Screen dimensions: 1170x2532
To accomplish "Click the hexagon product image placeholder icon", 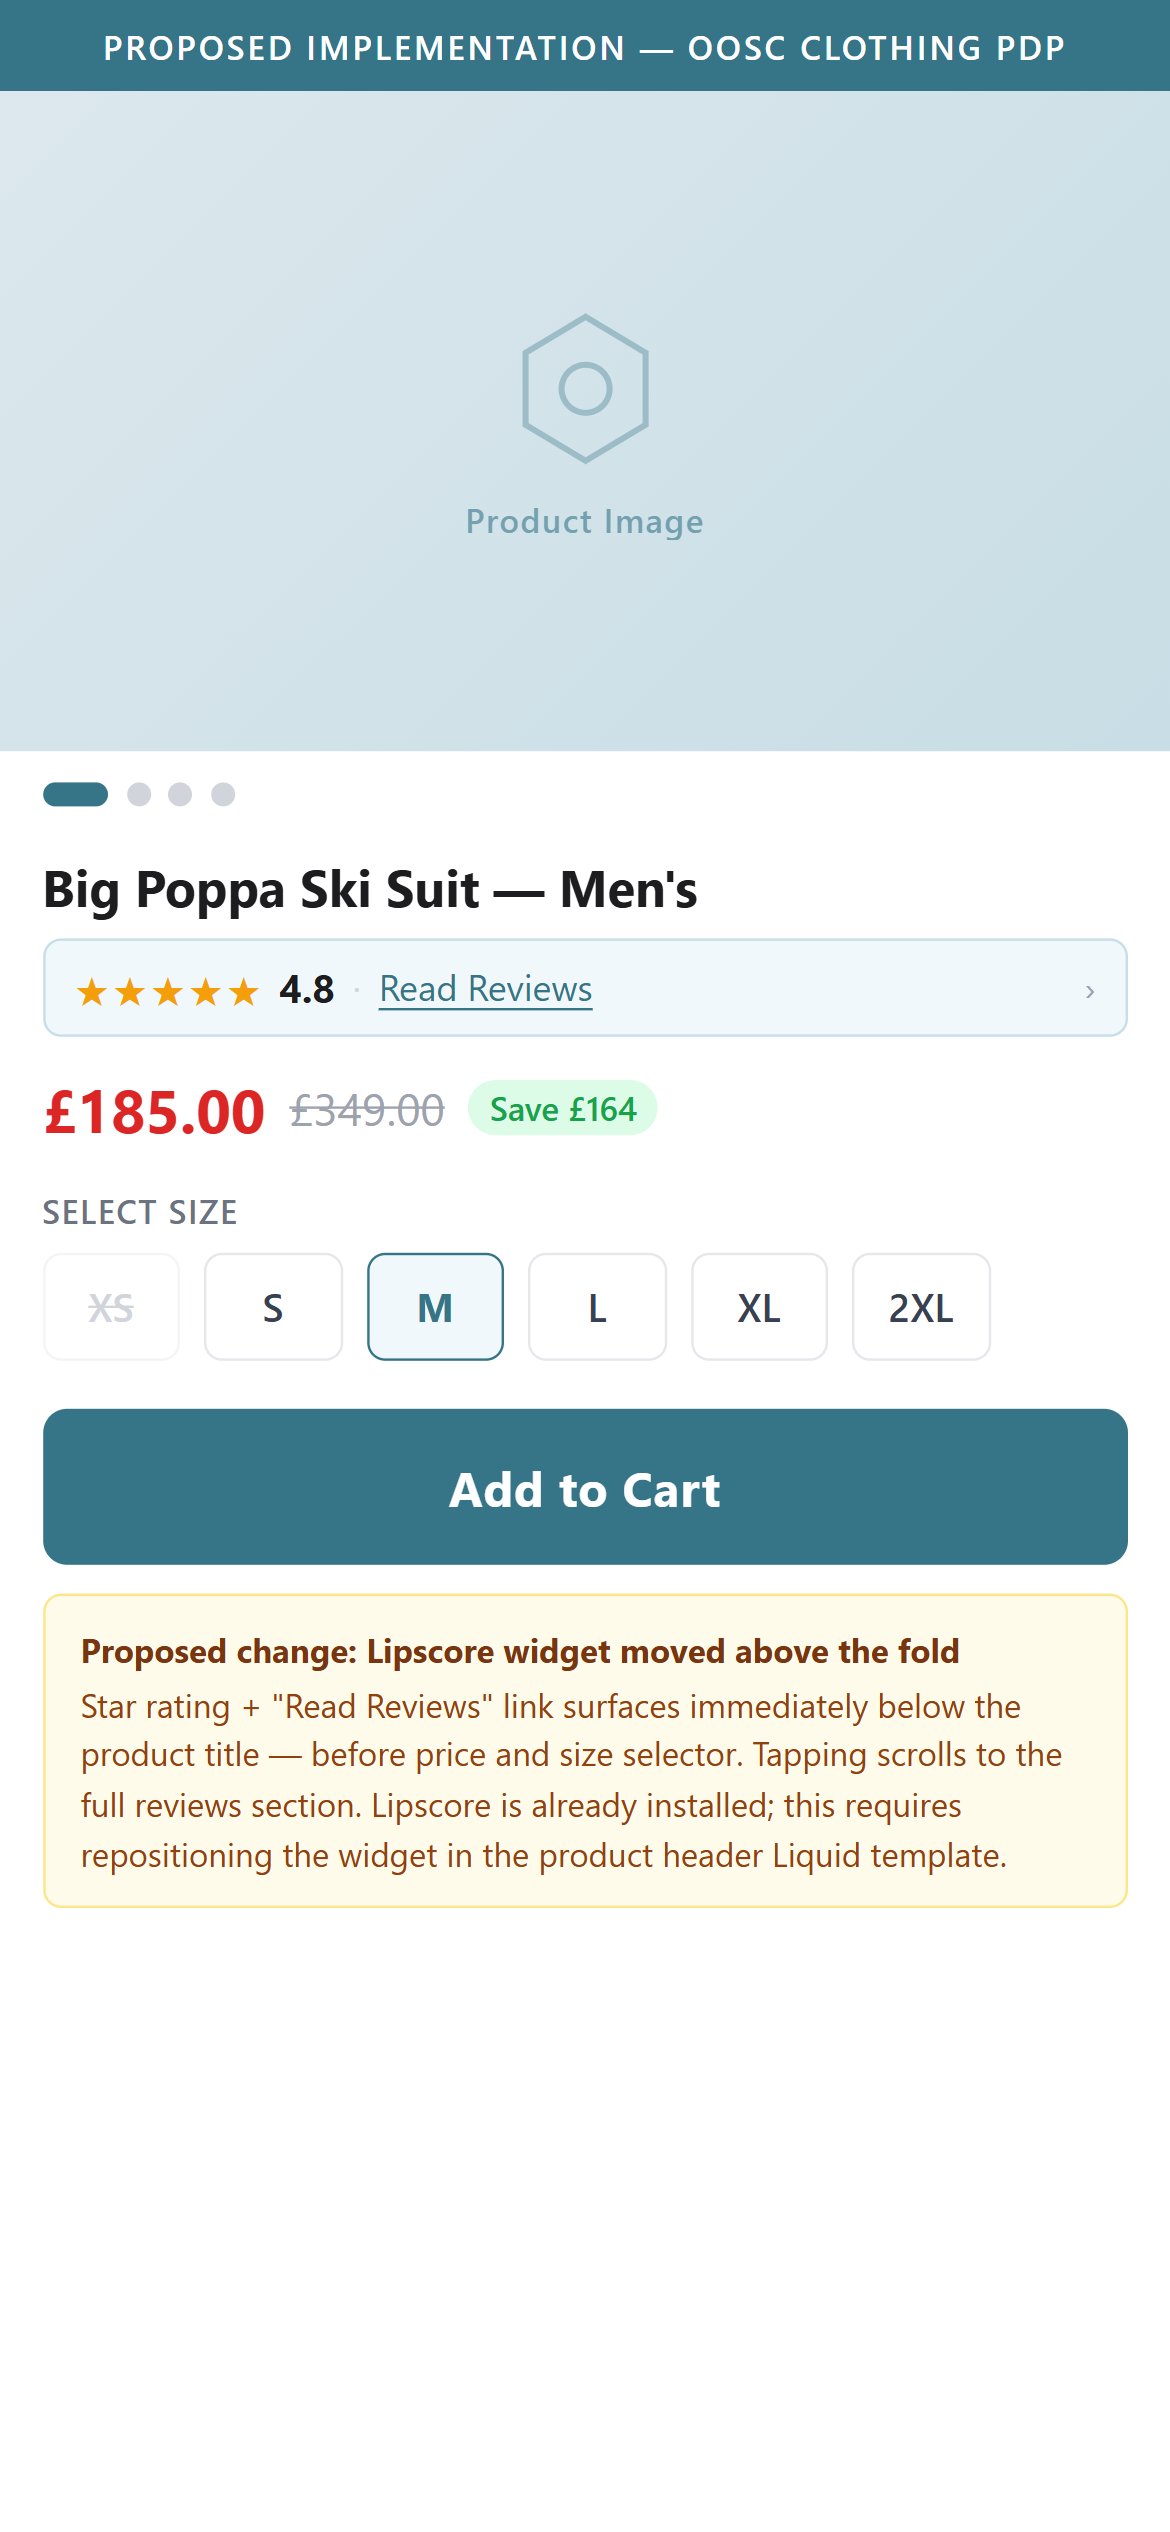I will [x=585, y=388].
